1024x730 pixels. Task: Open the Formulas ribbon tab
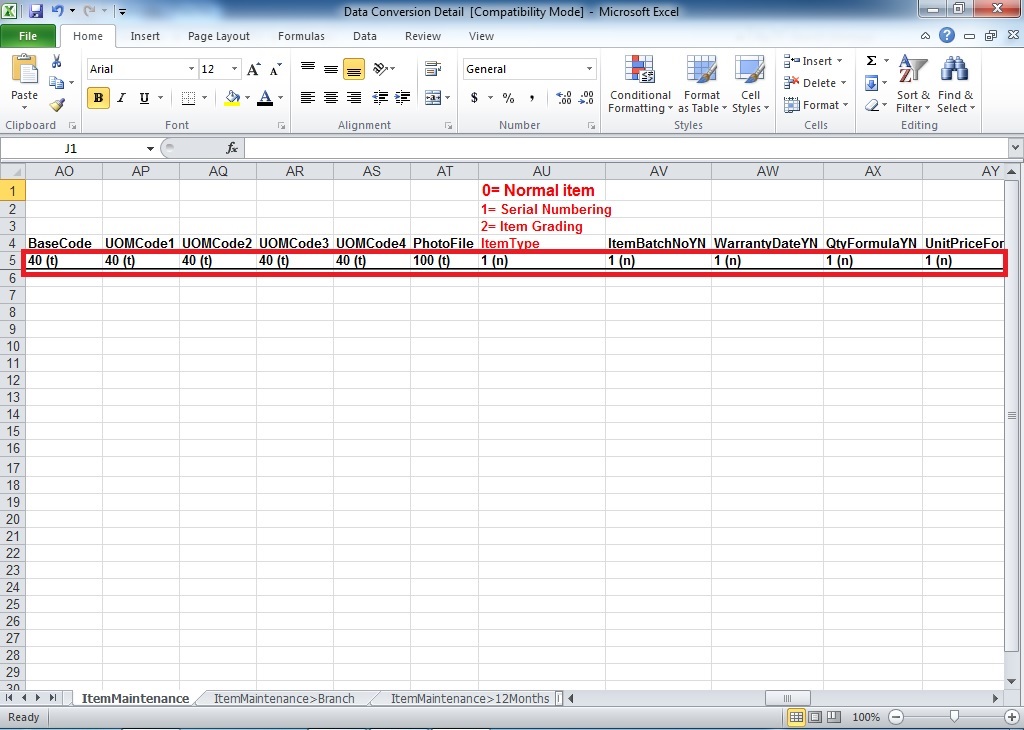[x=301, y=36]
